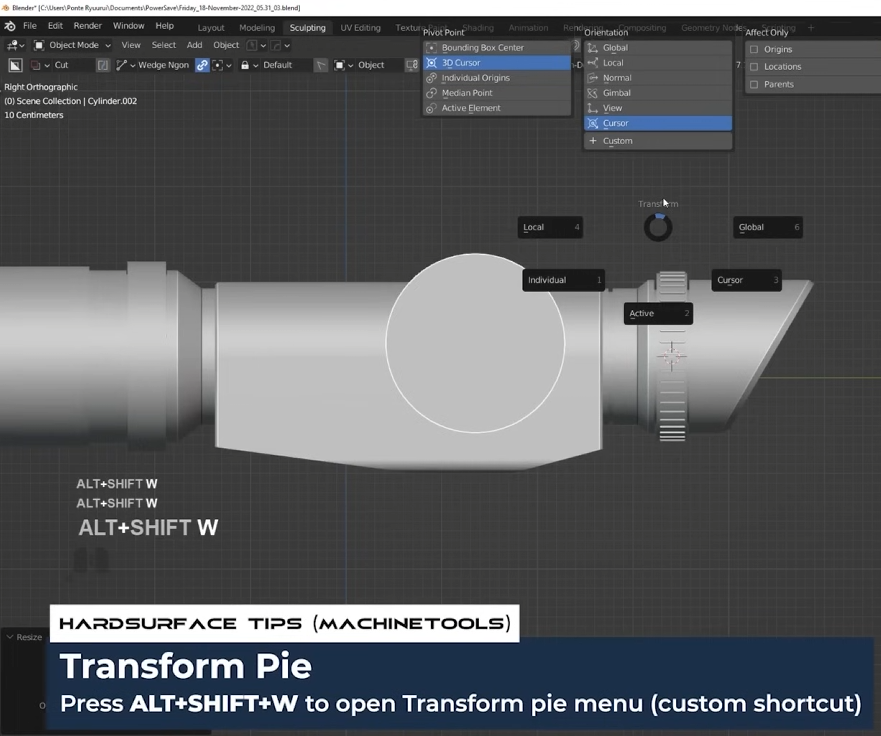Select Median Point pivot option
Screen dimensions: 881x736
click(497, 93)
